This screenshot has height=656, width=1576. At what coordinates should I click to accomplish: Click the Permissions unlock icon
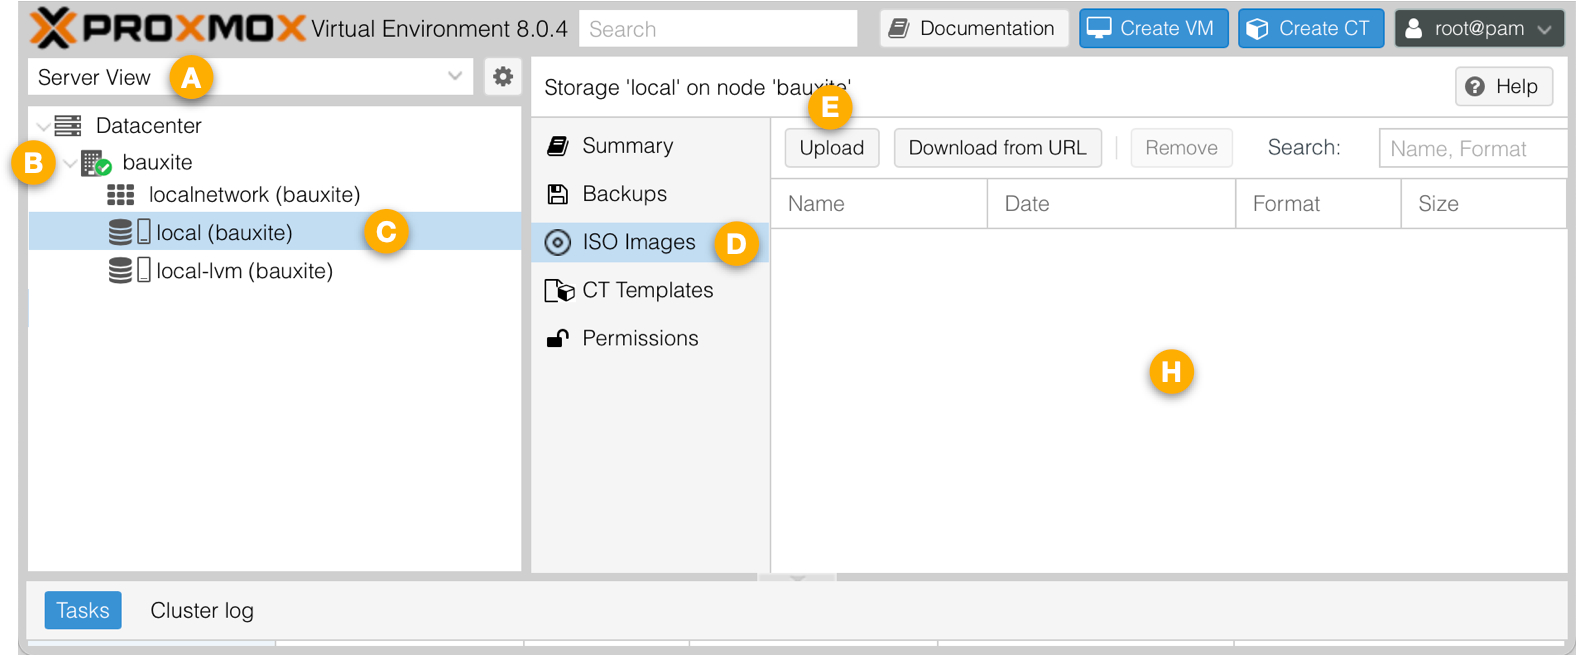pos(558,338)
